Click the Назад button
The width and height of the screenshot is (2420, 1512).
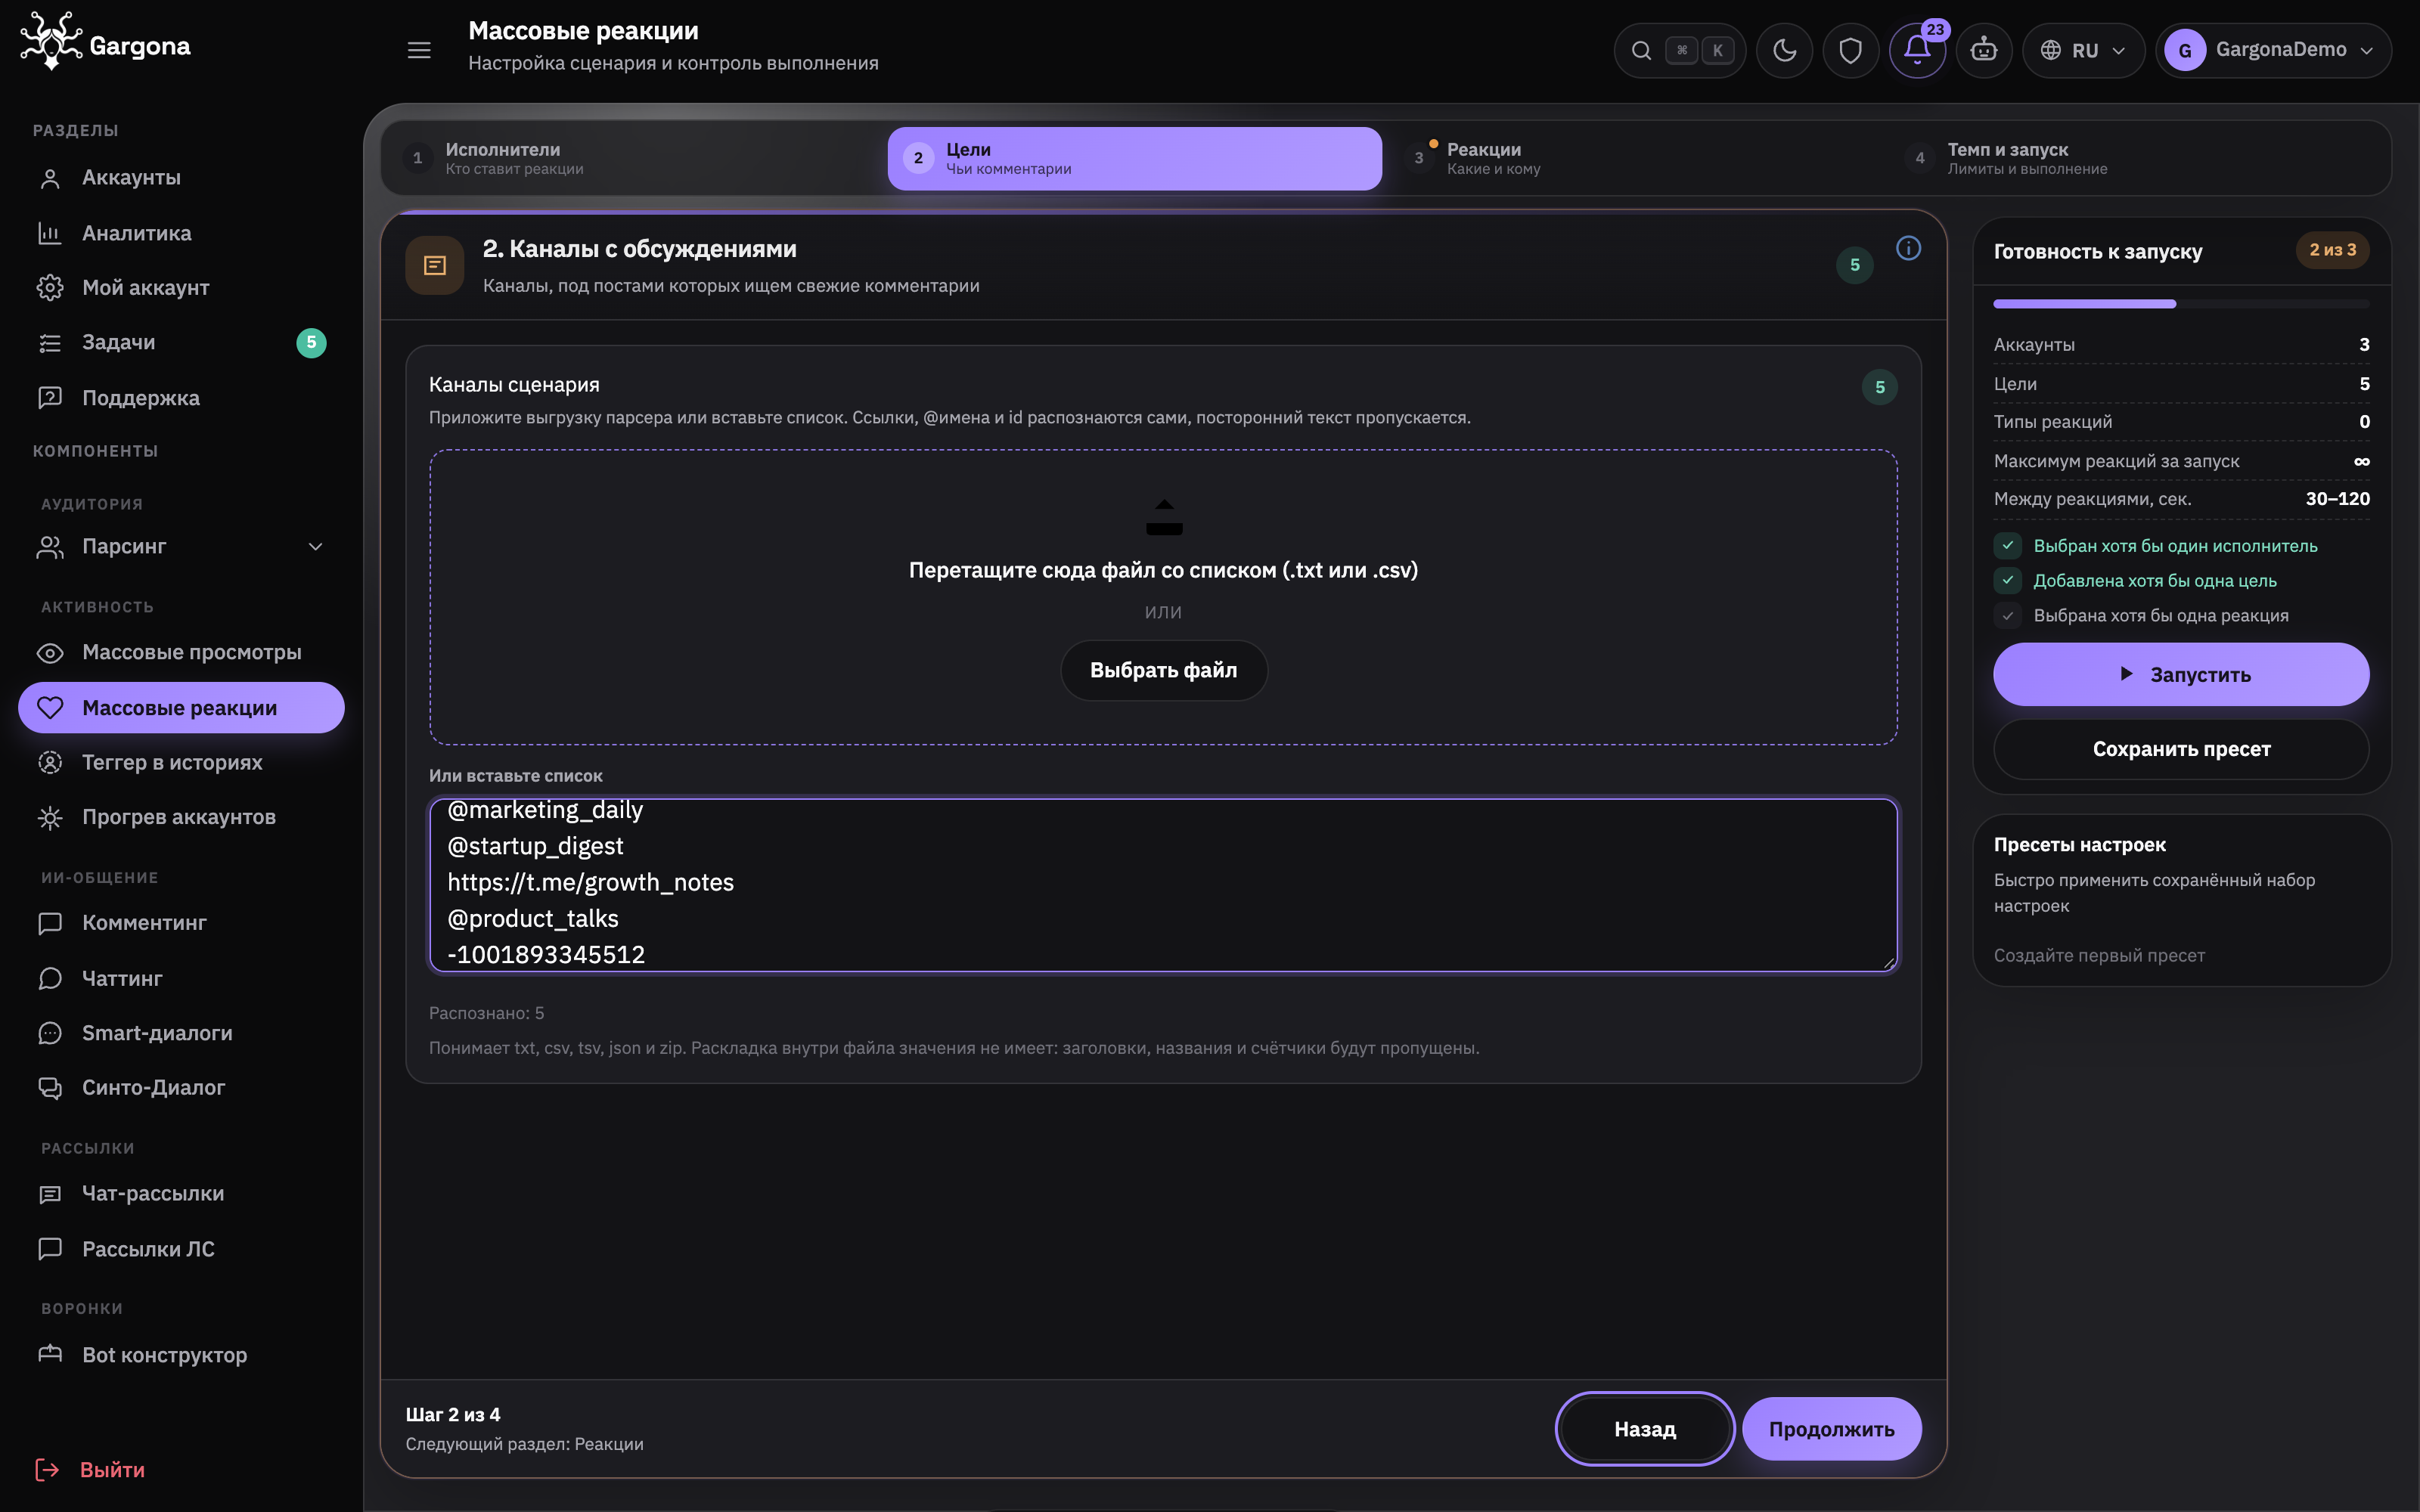tap(1645, 1429)
